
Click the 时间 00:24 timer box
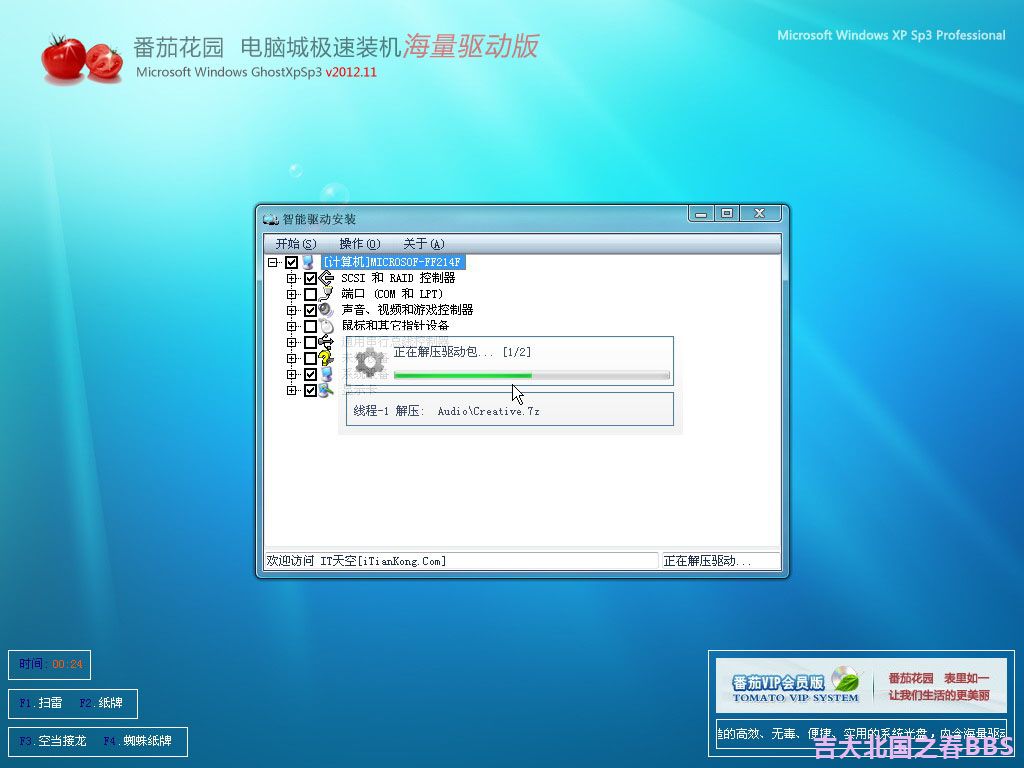(50, 665)
